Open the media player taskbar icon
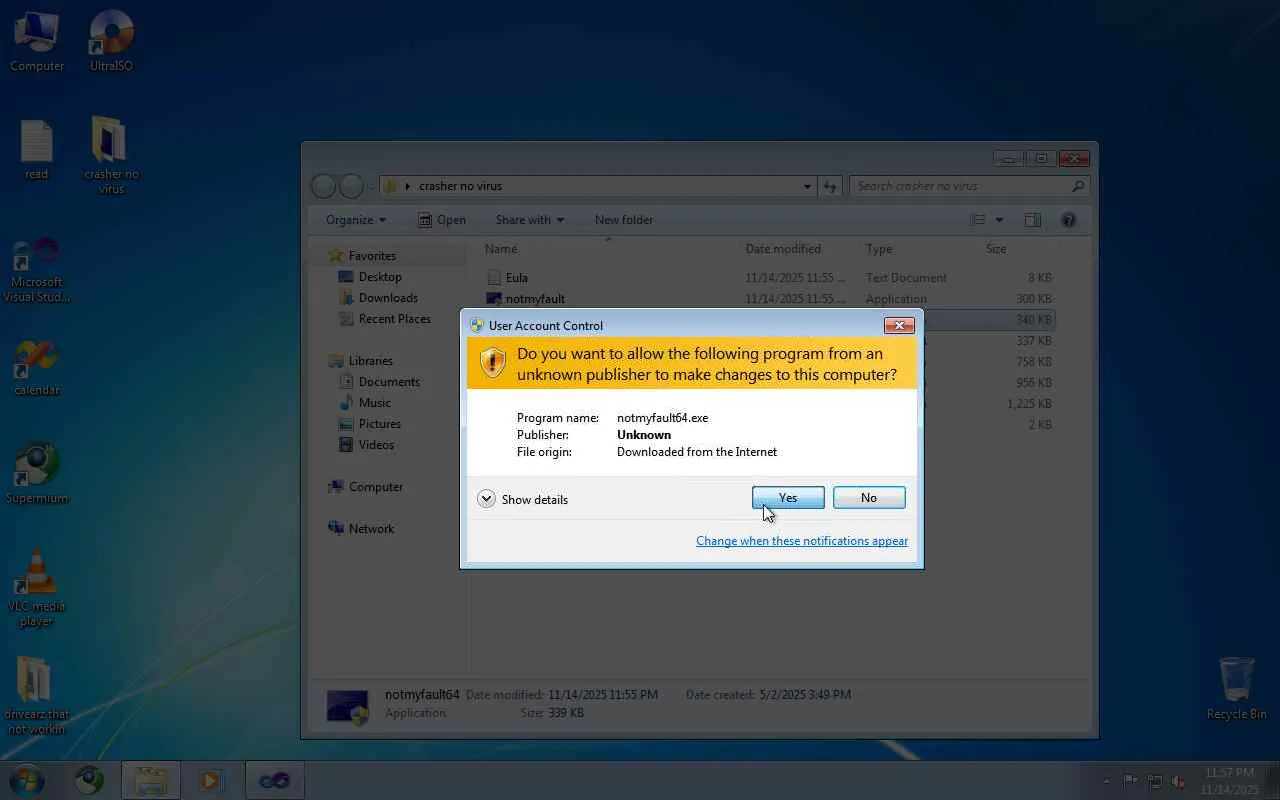Viewport: 1280px width, 800px height. (x=212, y=780)
